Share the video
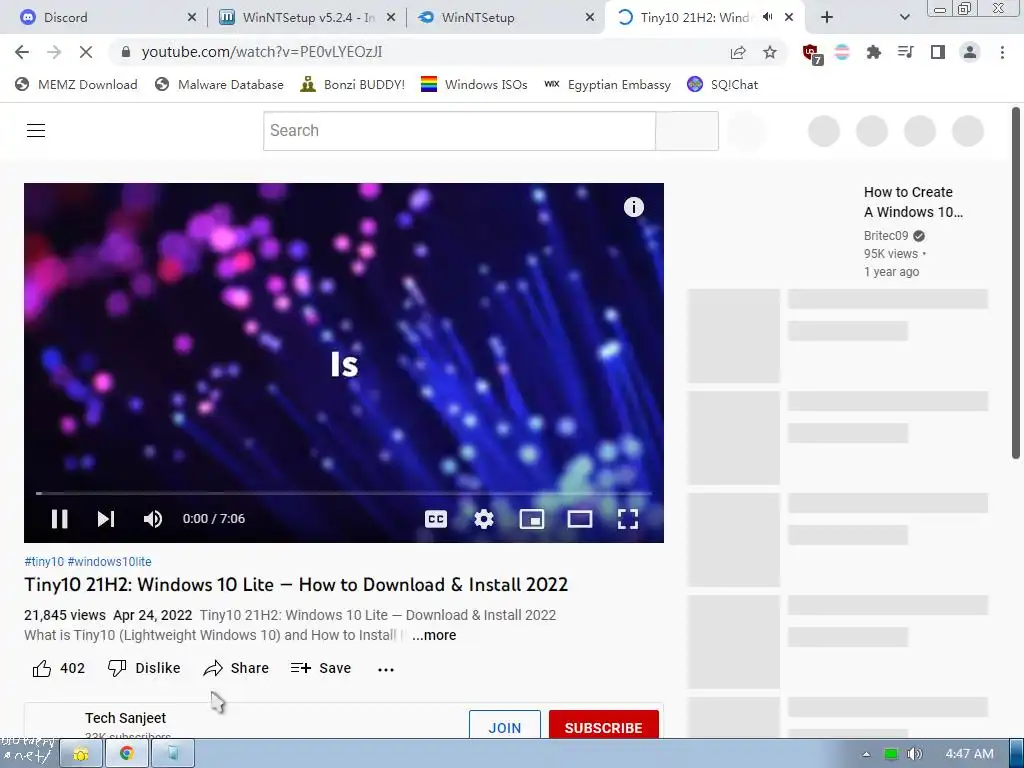Viewport: 1024px width, 768px height. 236,668
